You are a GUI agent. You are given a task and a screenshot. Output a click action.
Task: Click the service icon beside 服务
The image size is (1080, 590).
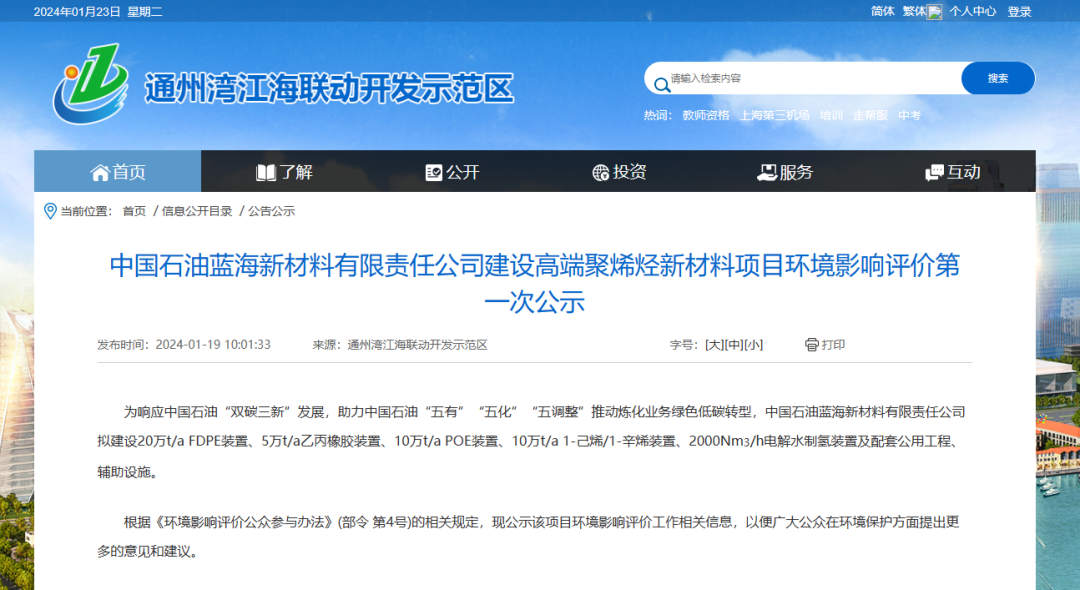tap(767, 172)
